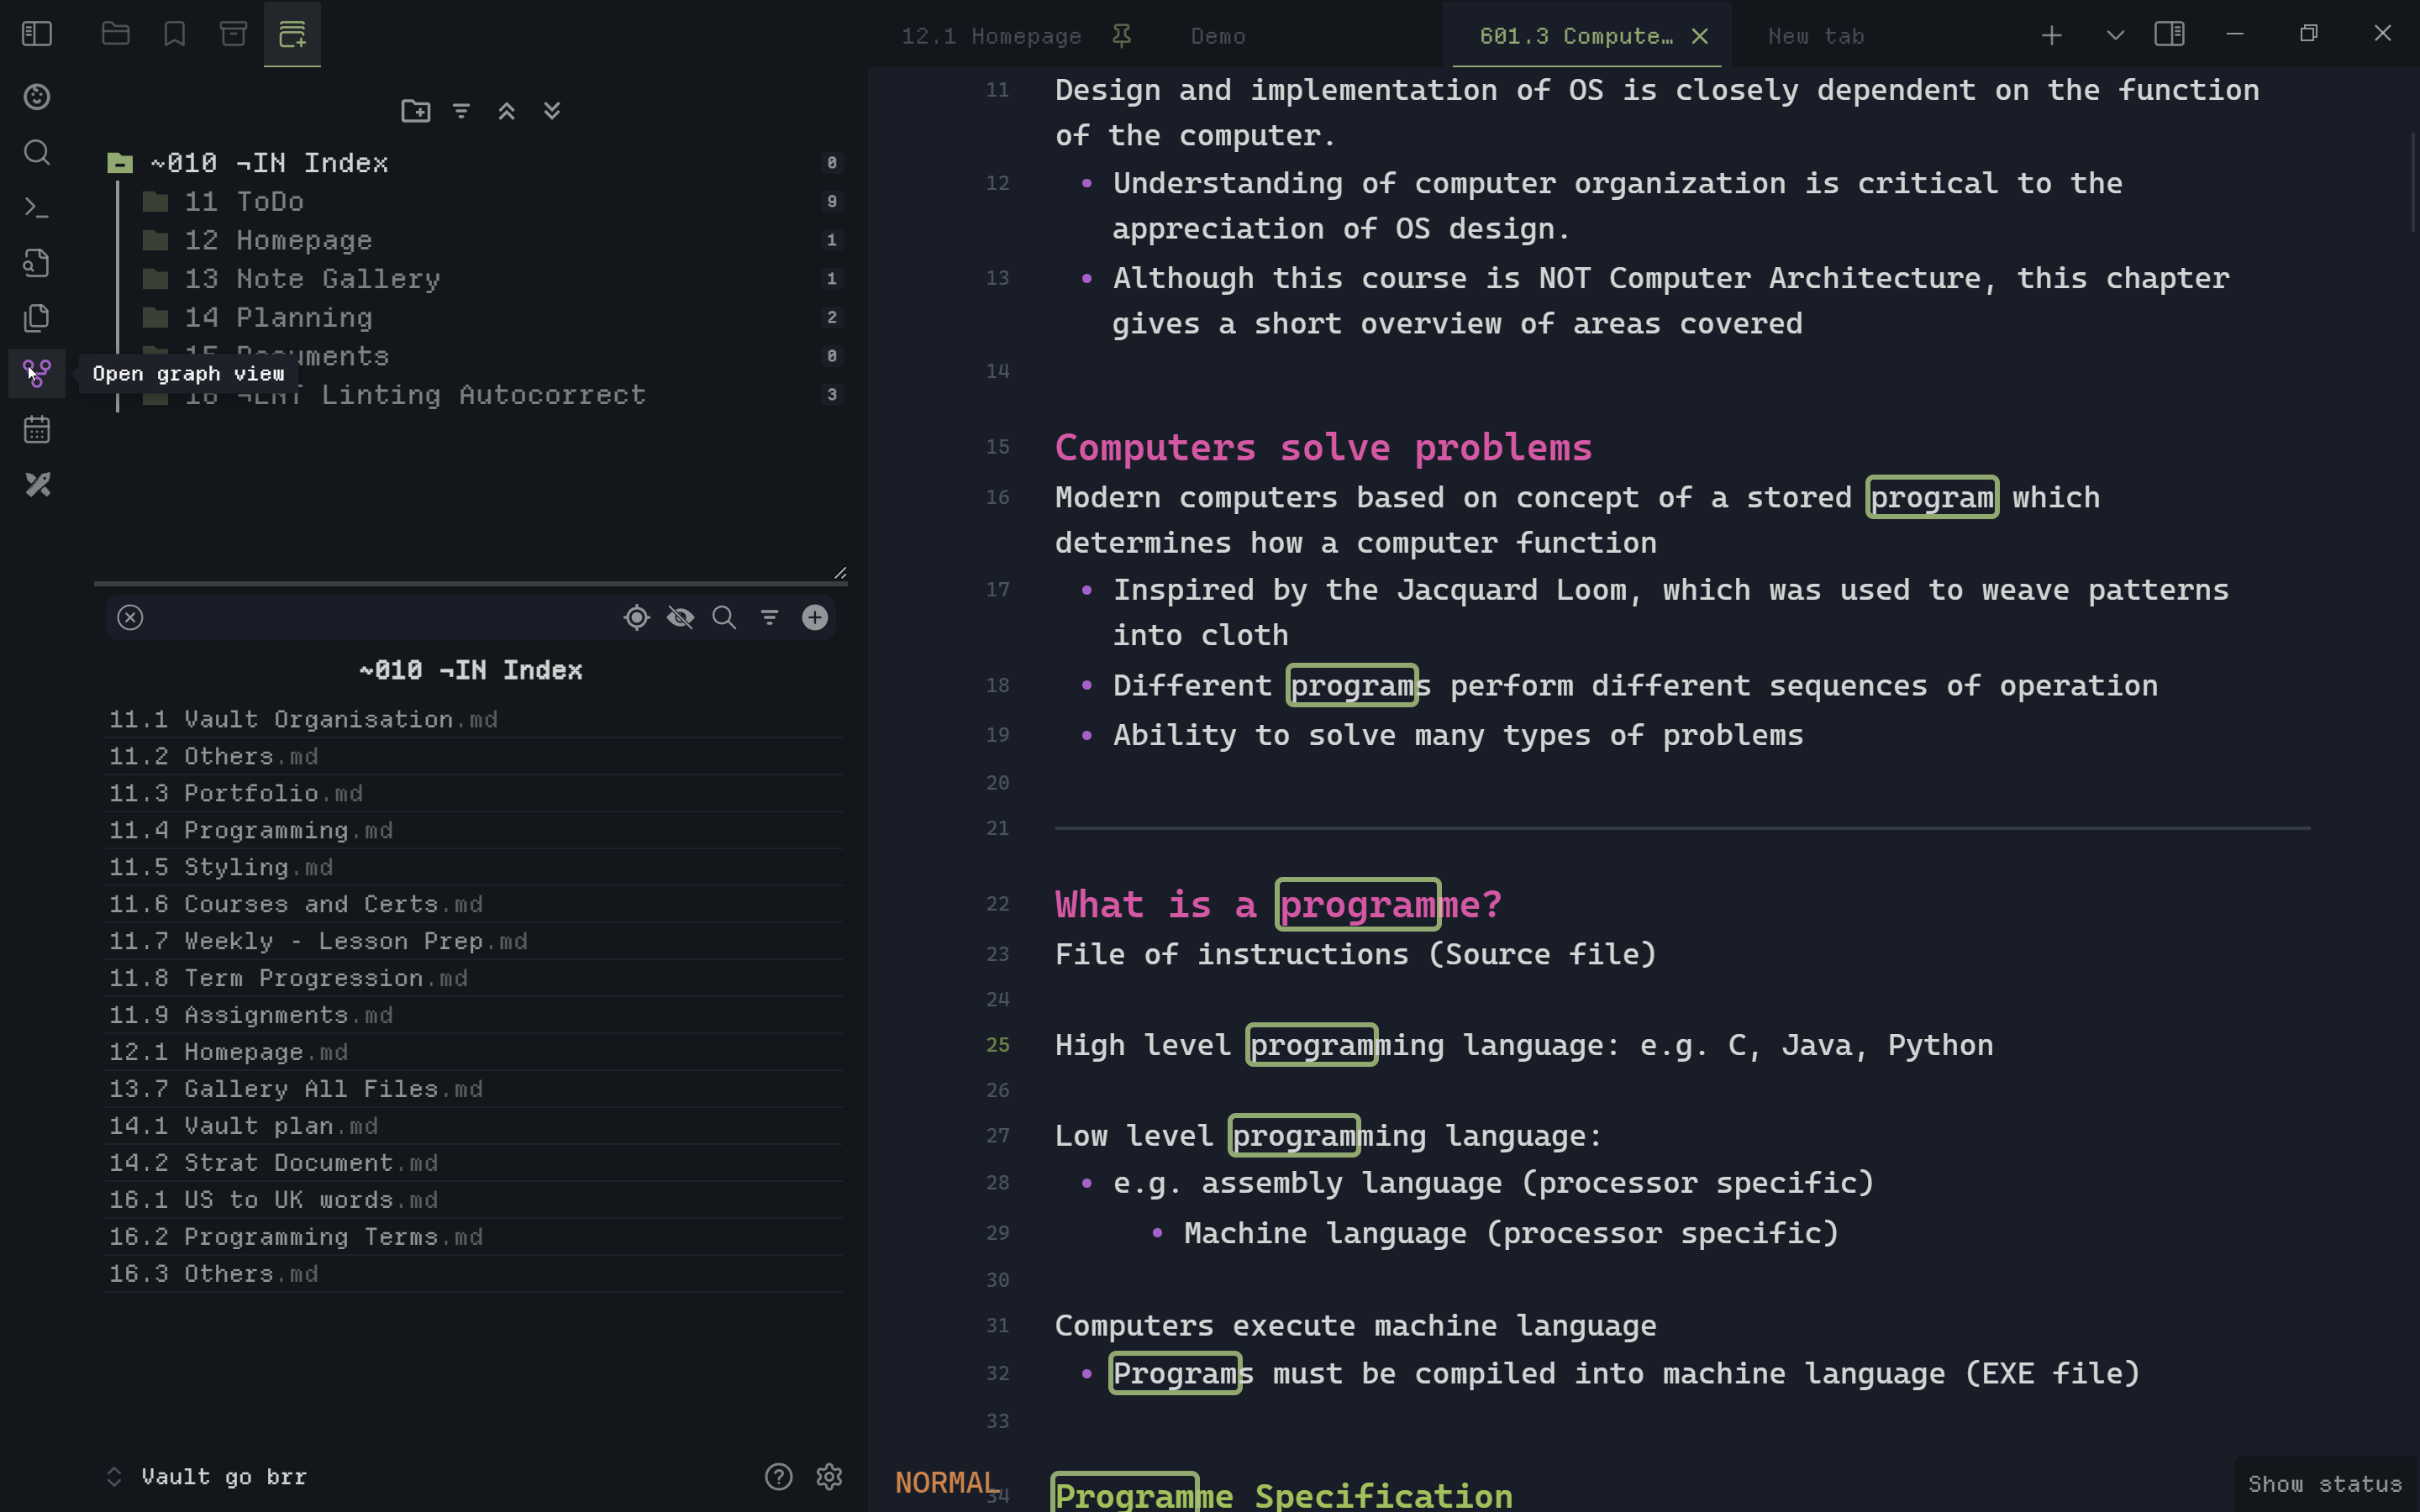2420x1512 pixels.
Task: Open 11.3 Portfolio.md file
Action: point(474,793)
